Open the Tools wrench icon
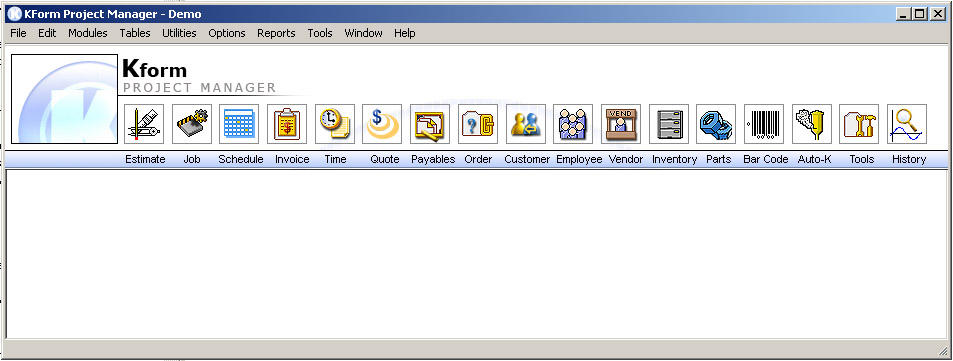Image resolution: width=953 pixels, height=361 pixels. [859, 124]
